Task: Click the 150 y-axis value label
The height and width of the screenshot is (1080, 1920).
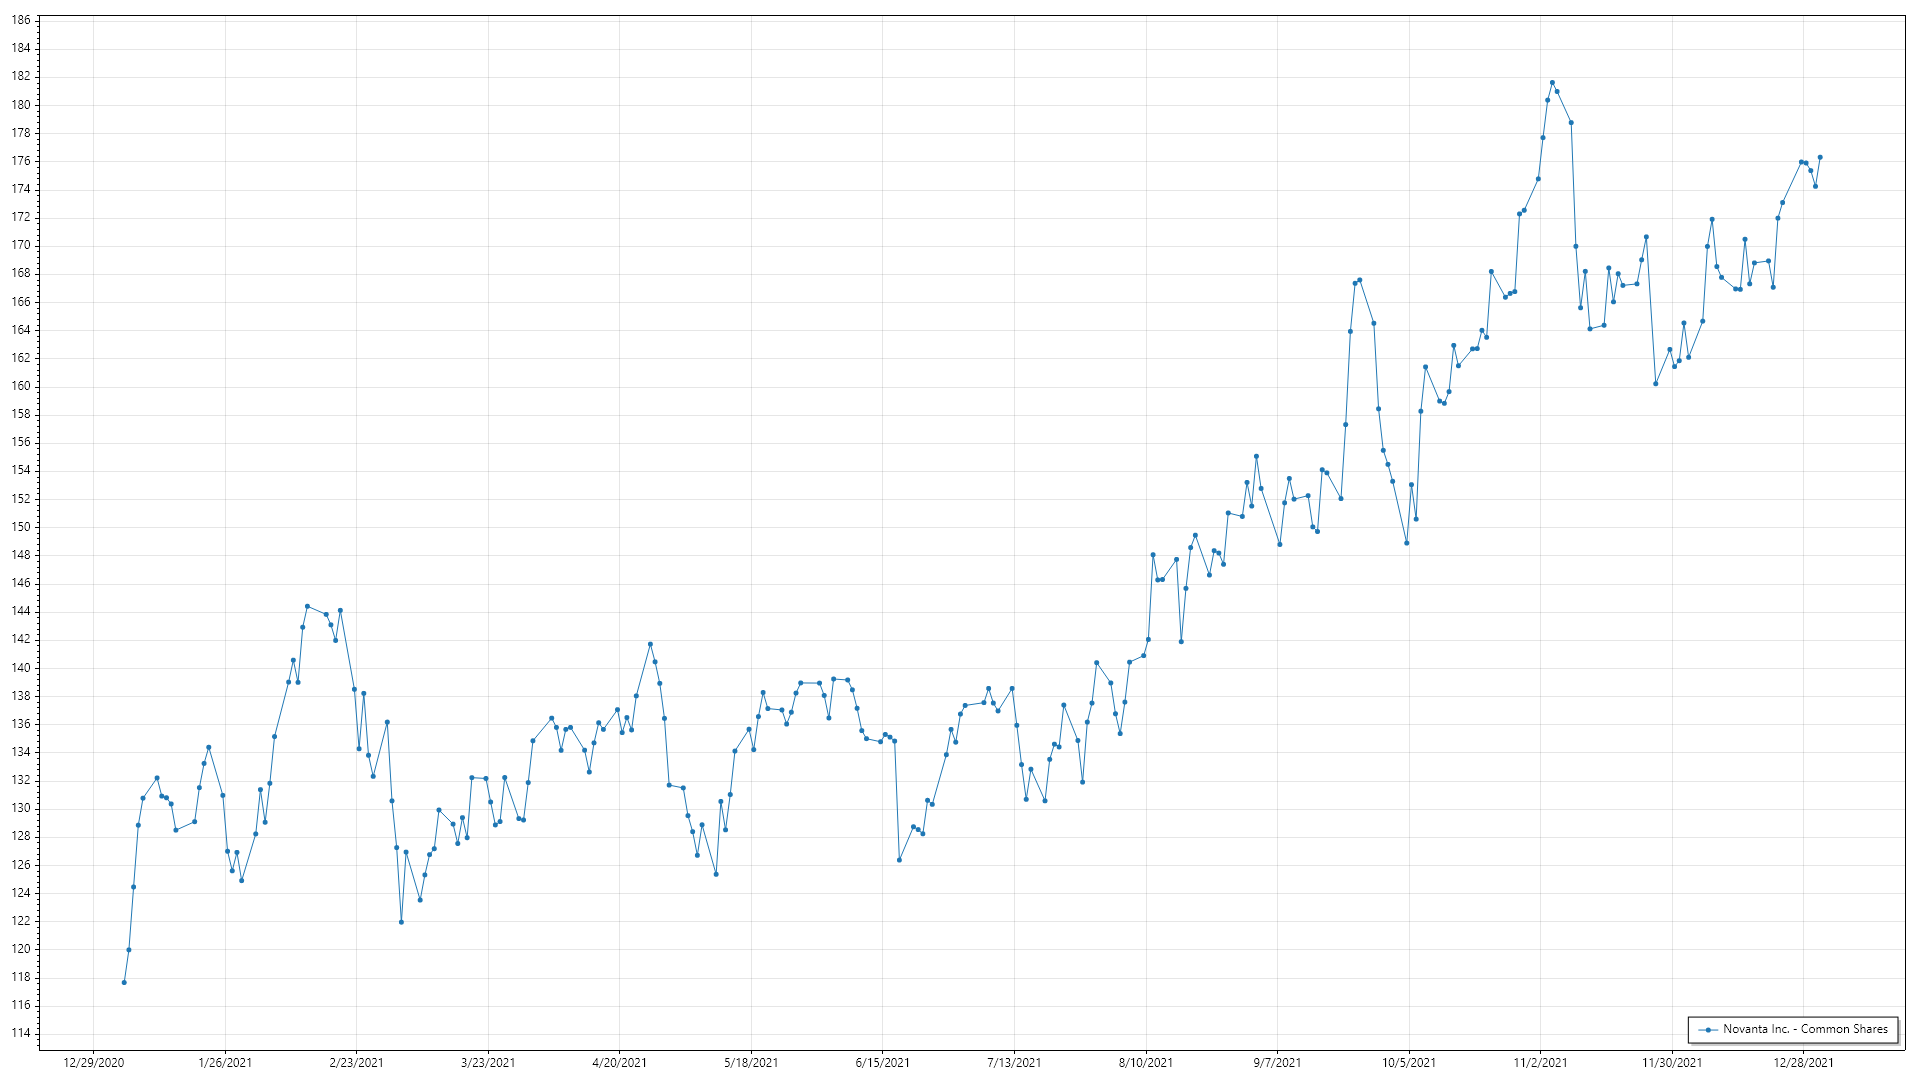Action: coord(21,527)
